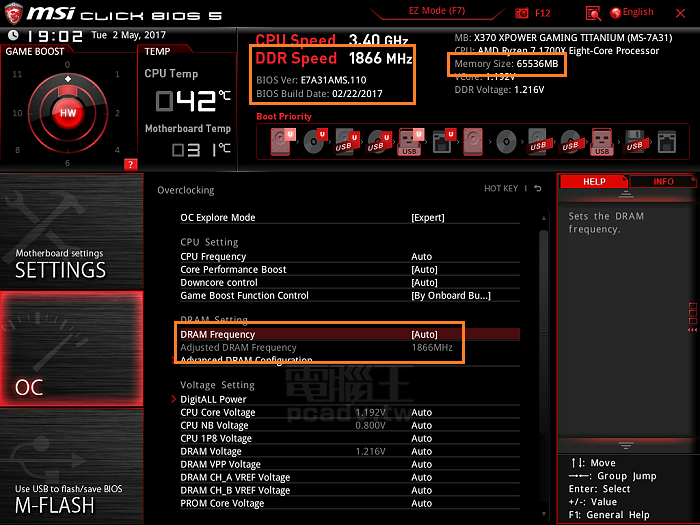Click the clock icon beside the time

(13, 35)
